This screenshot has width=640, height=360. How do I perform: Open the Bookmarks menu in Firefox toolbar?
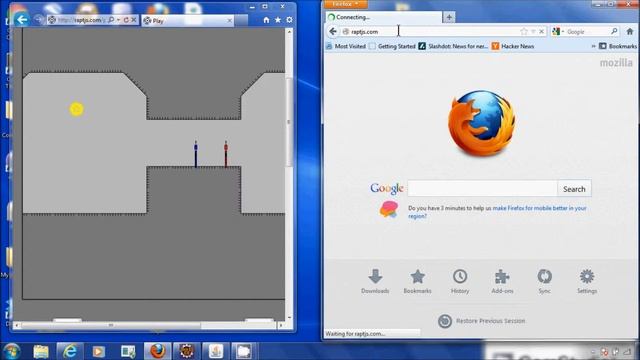tap(618, 47)
